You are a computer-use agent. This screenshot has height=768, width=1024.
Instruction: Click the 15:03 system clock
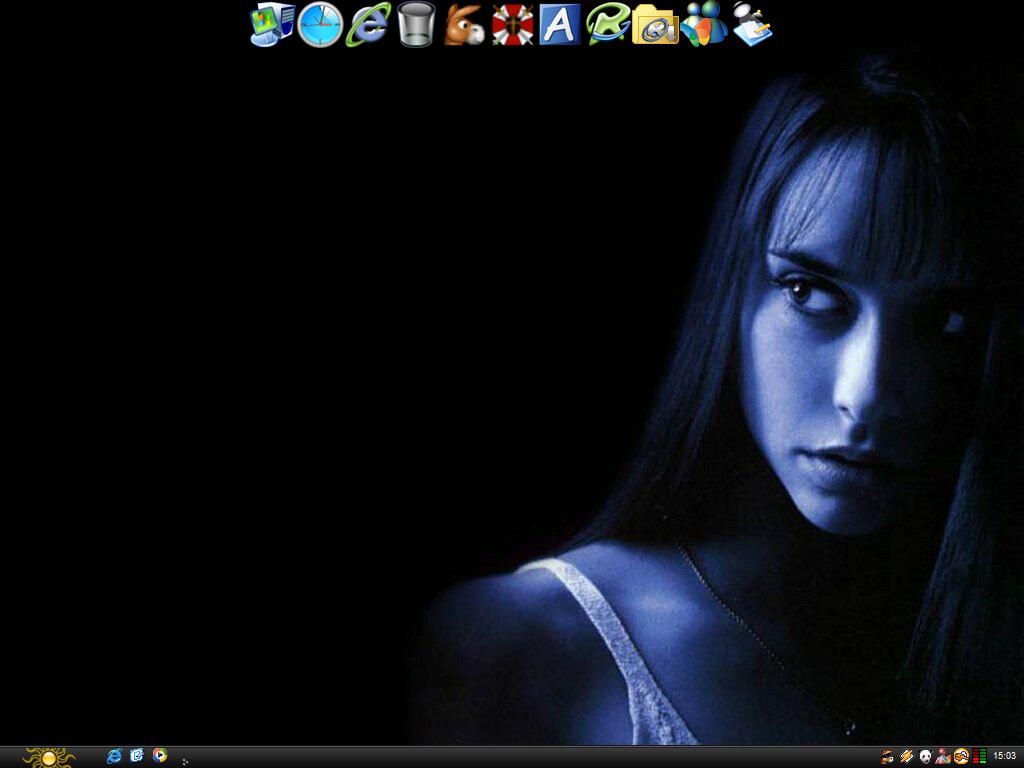(1004, 757)
